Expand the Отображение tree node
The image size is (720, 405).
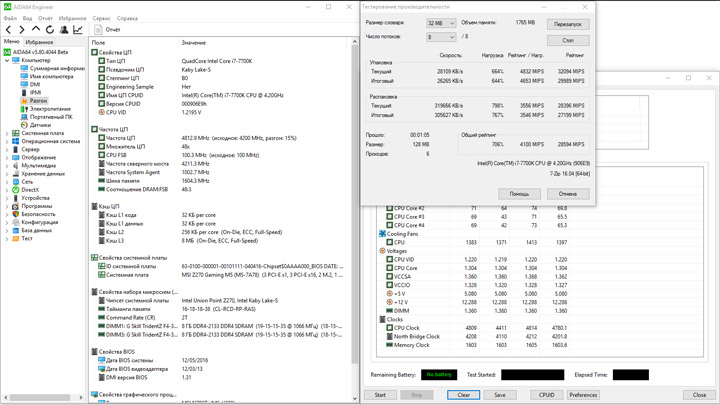(x=7, y=158)
